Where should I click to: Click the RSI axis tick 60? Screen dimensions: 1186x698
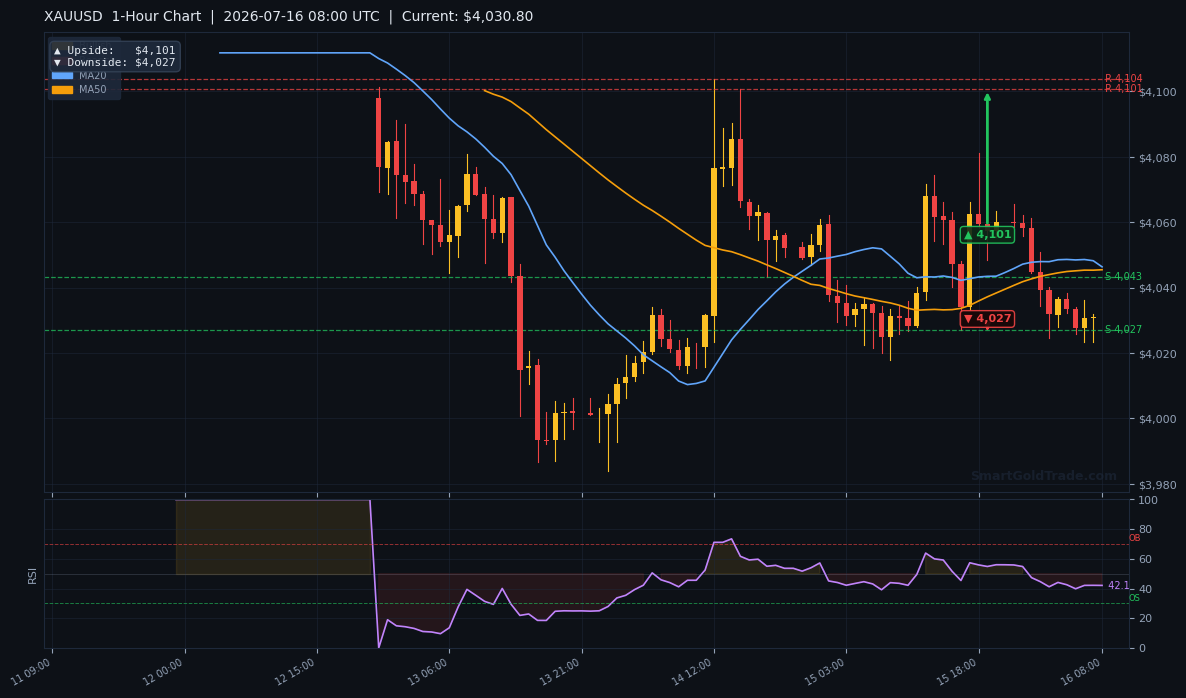click(1145, 560)
